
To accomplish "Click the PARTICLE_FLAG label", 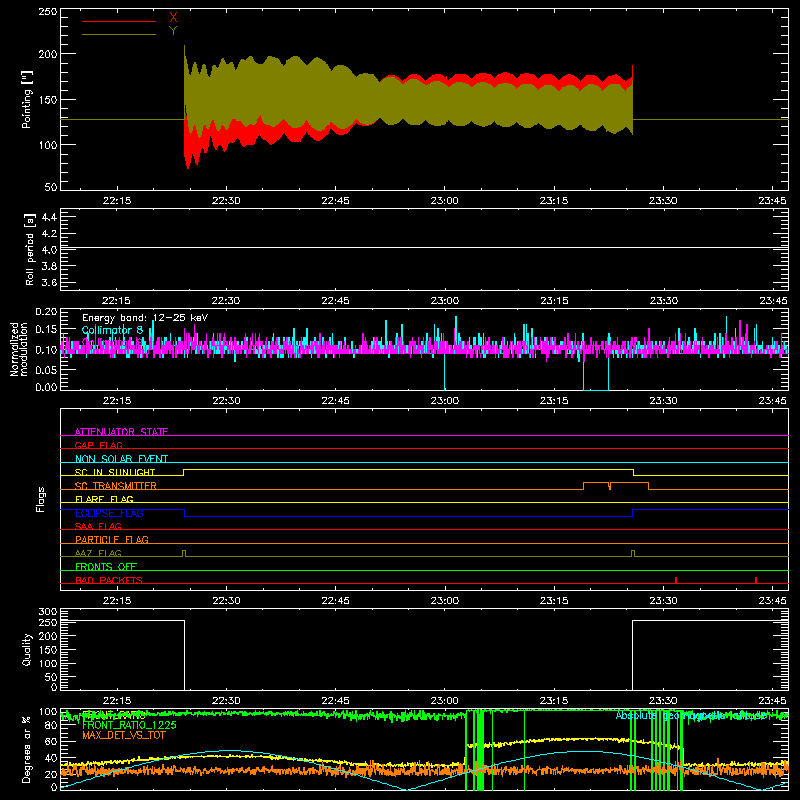I will point(112,539).
